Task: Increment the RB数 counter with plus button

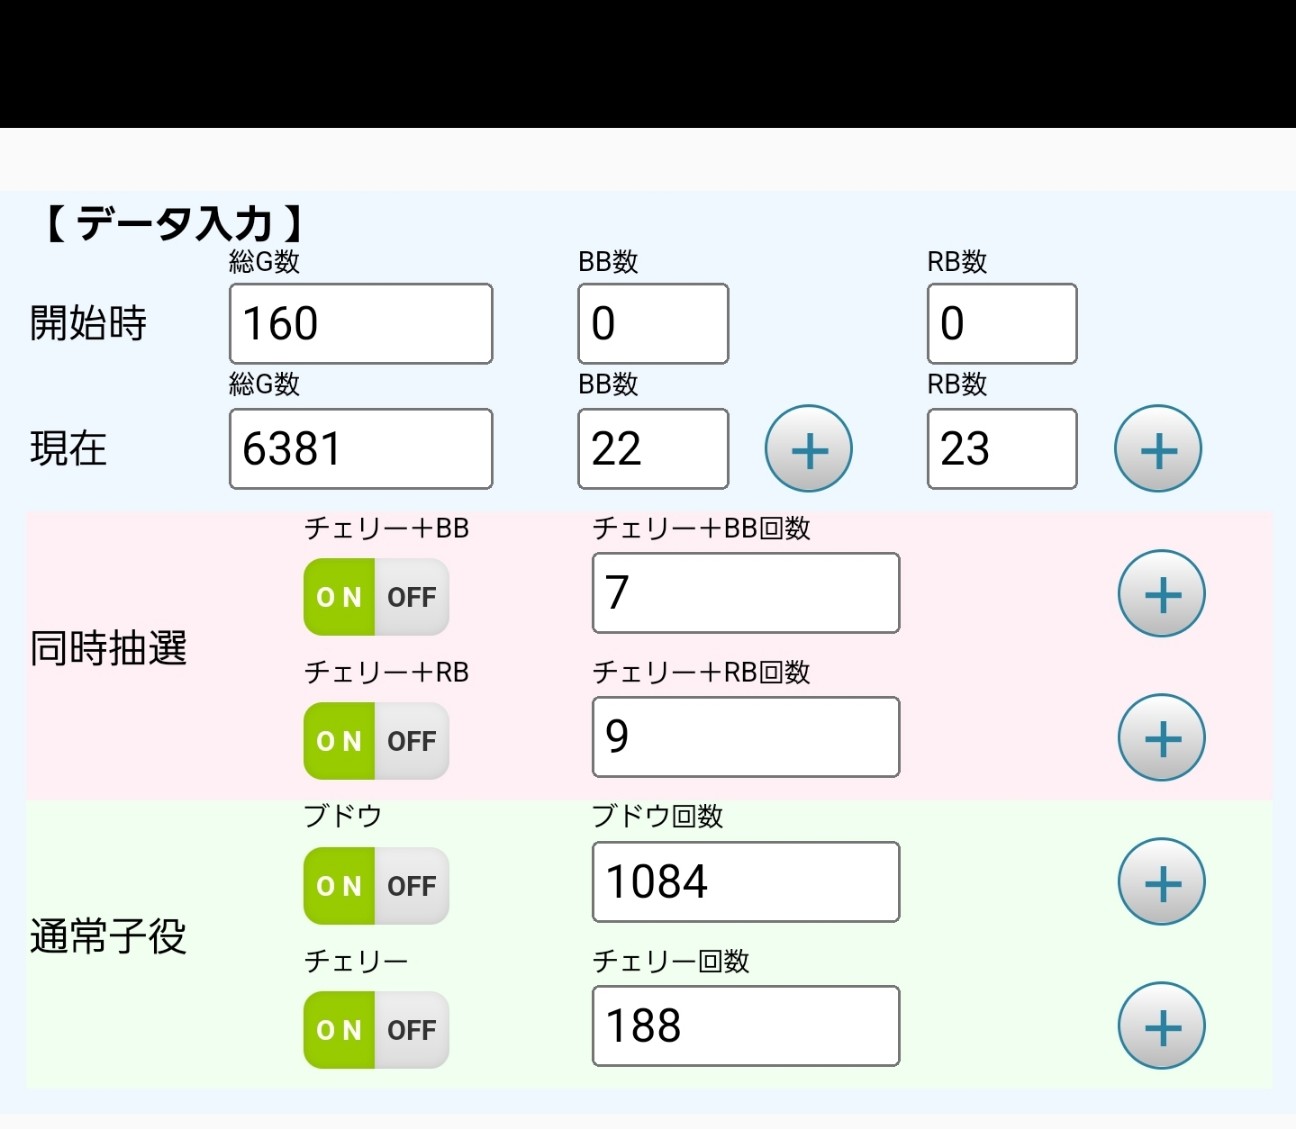Action: [1157, 448]
